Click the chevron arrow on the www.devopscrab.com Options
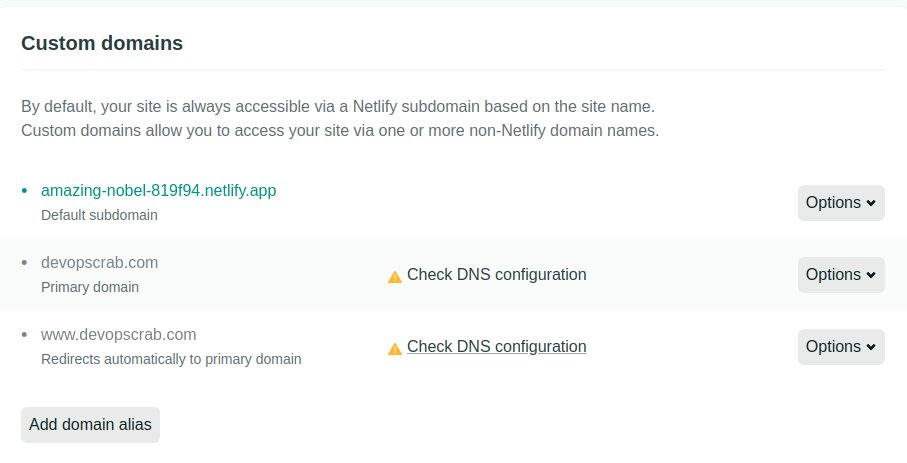Image resolution: width=907 pixels, height=463 pixels. (x=871, y=347)
